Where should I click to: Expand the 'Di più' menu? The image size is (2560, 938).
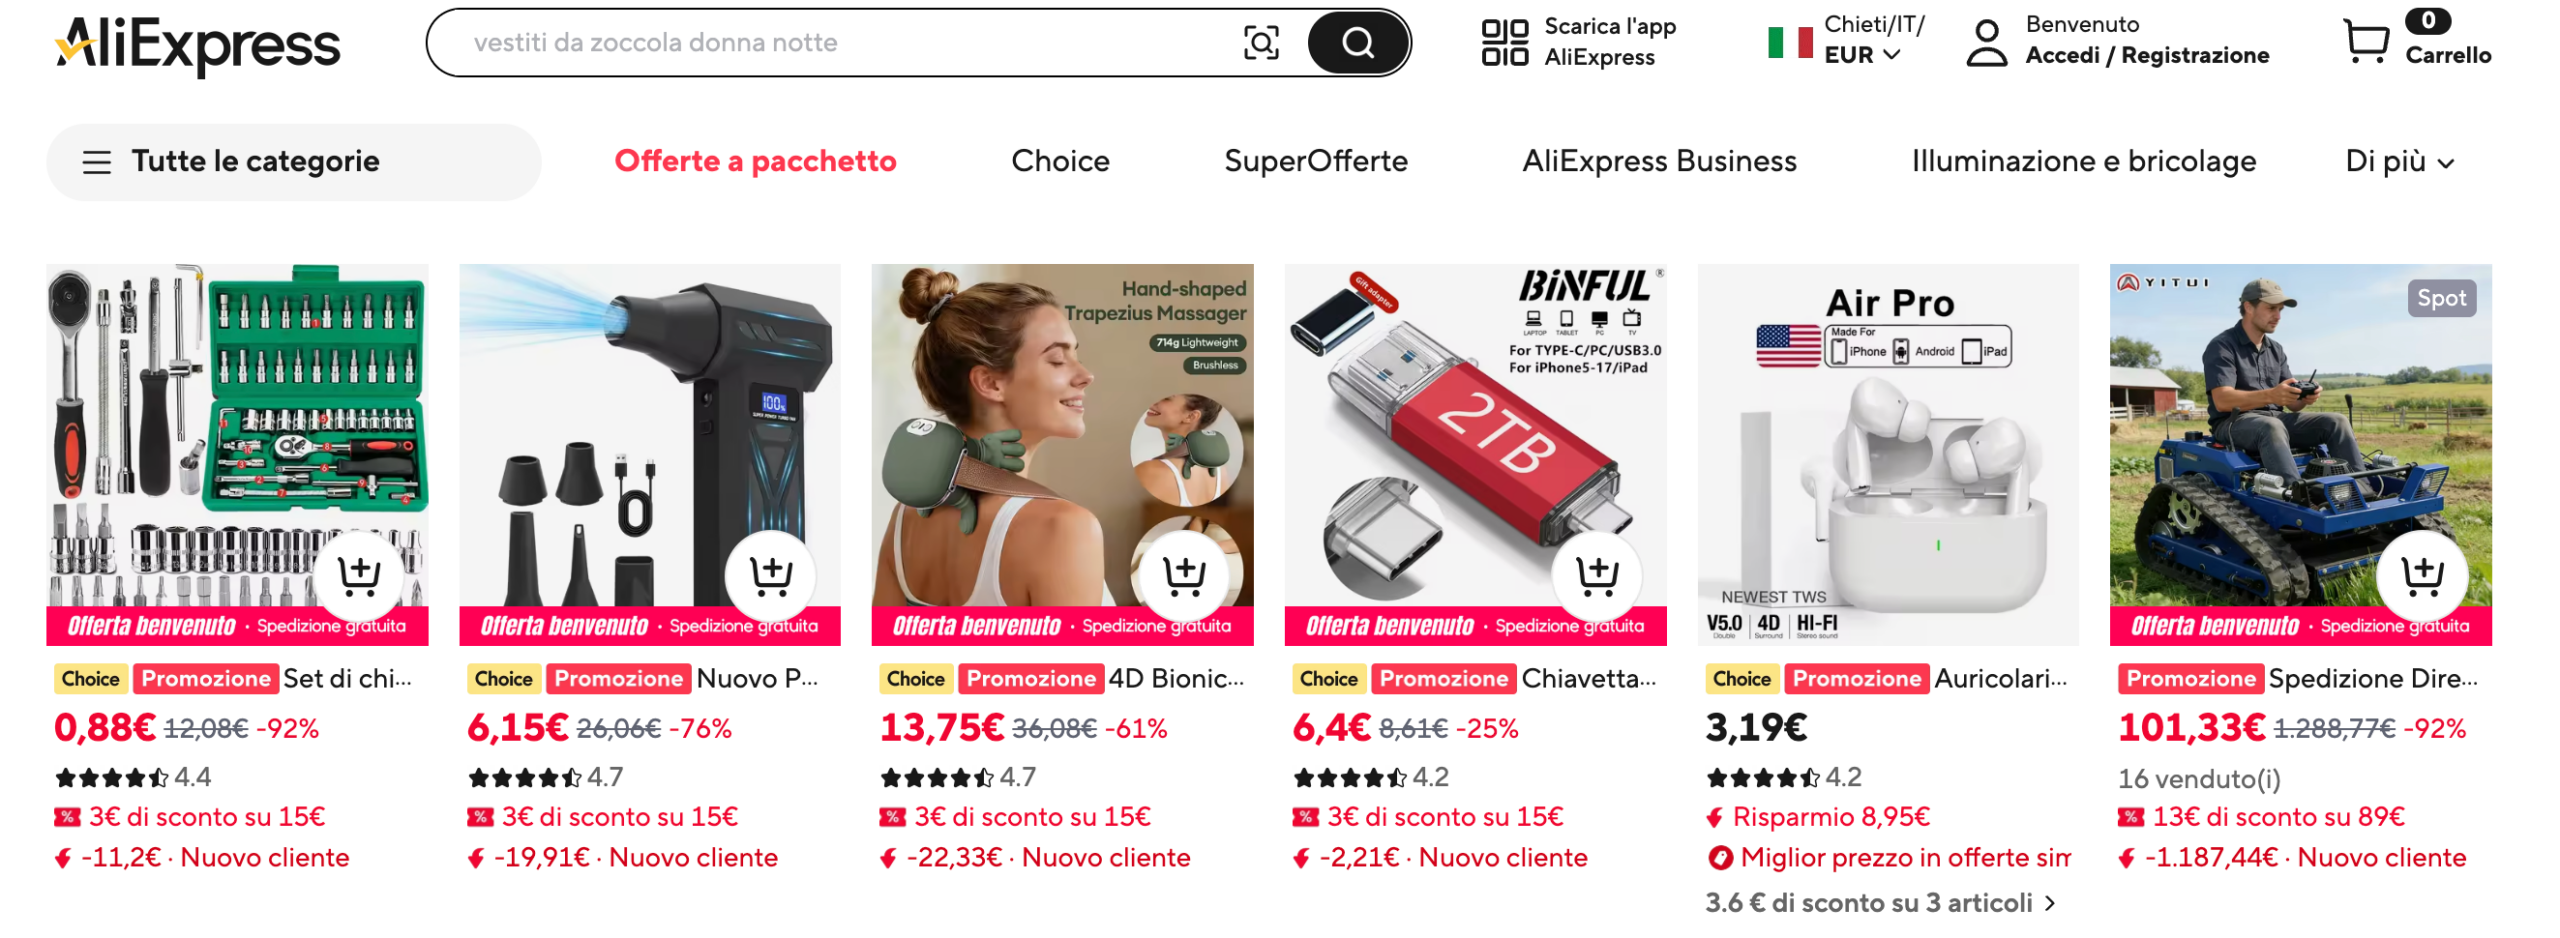pos(2397,161)
